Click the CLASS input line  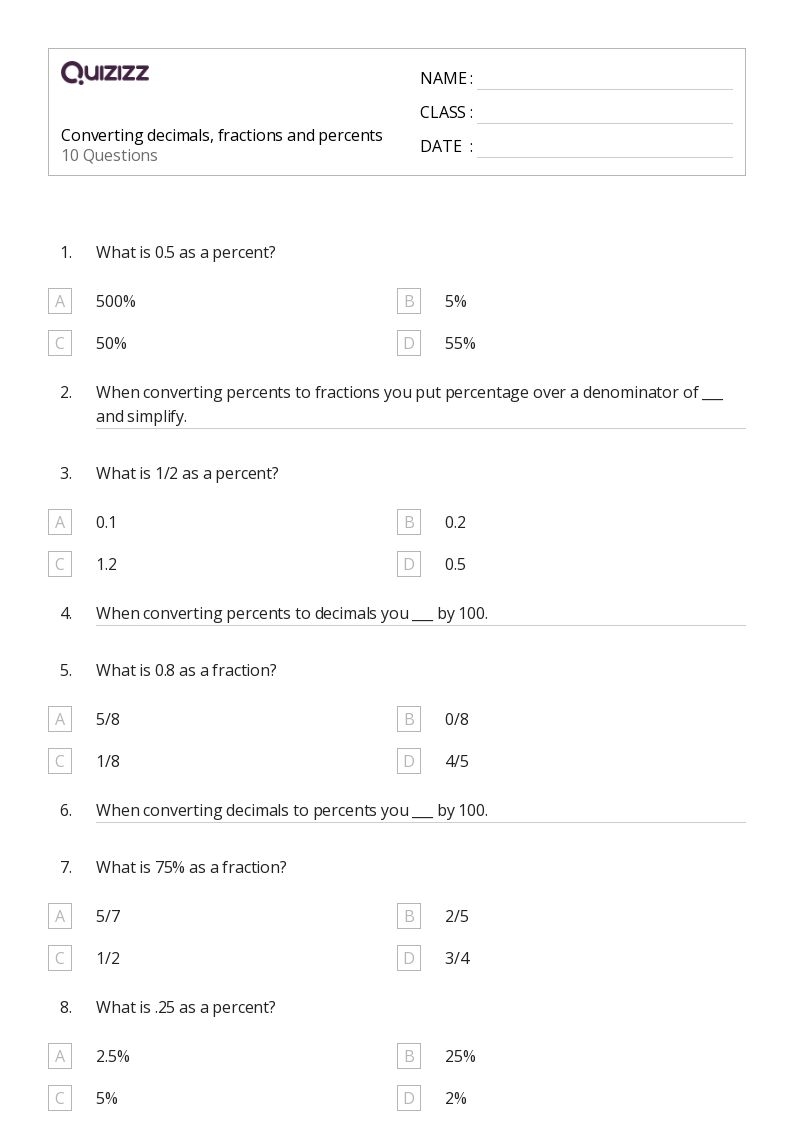point(604,113)
